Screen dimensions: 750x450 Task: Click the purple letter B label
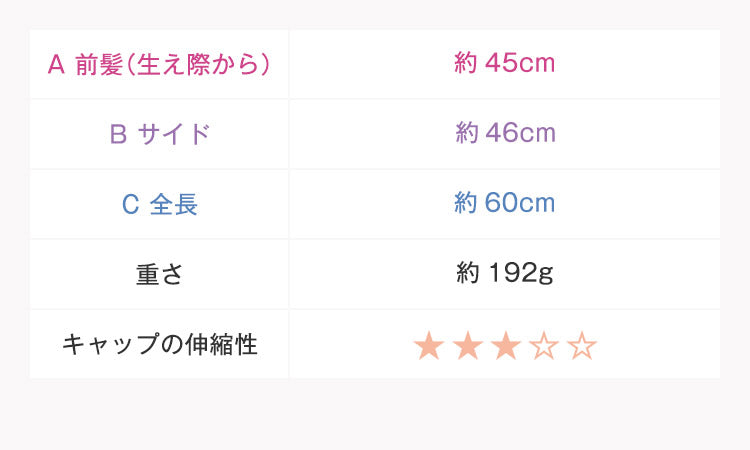pyautogui.click(x=118, y=134)
